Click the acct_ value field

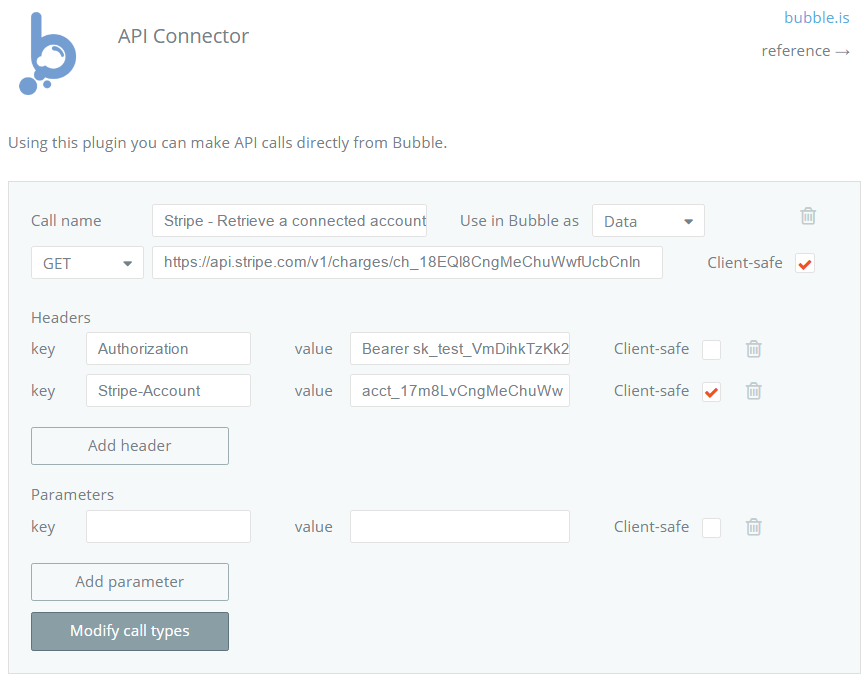tap(460, 390)
